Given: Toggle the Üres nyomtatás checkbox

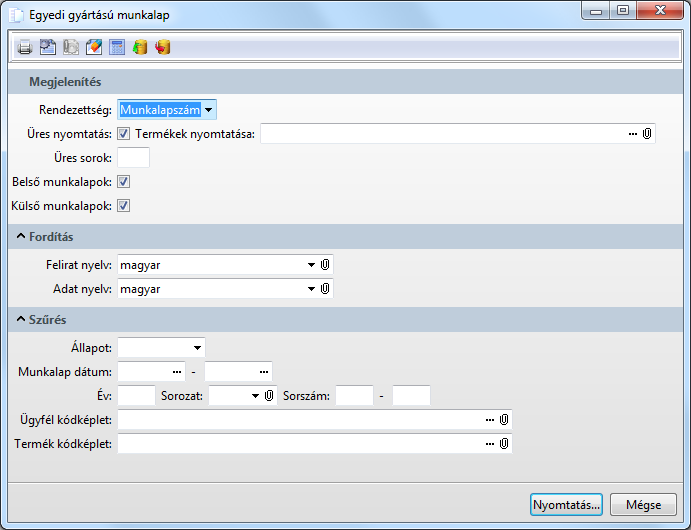Looking at the screenshot, I should click(123, 133).
